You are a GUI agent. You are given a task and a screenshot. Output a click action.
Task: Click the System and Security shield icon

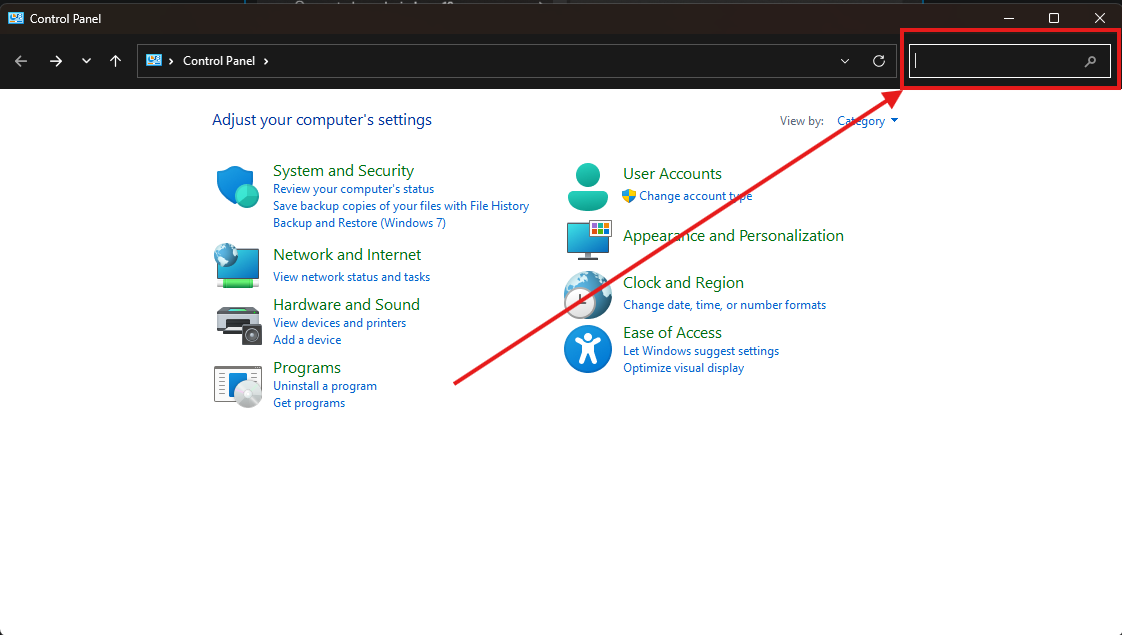coord(238,187)
